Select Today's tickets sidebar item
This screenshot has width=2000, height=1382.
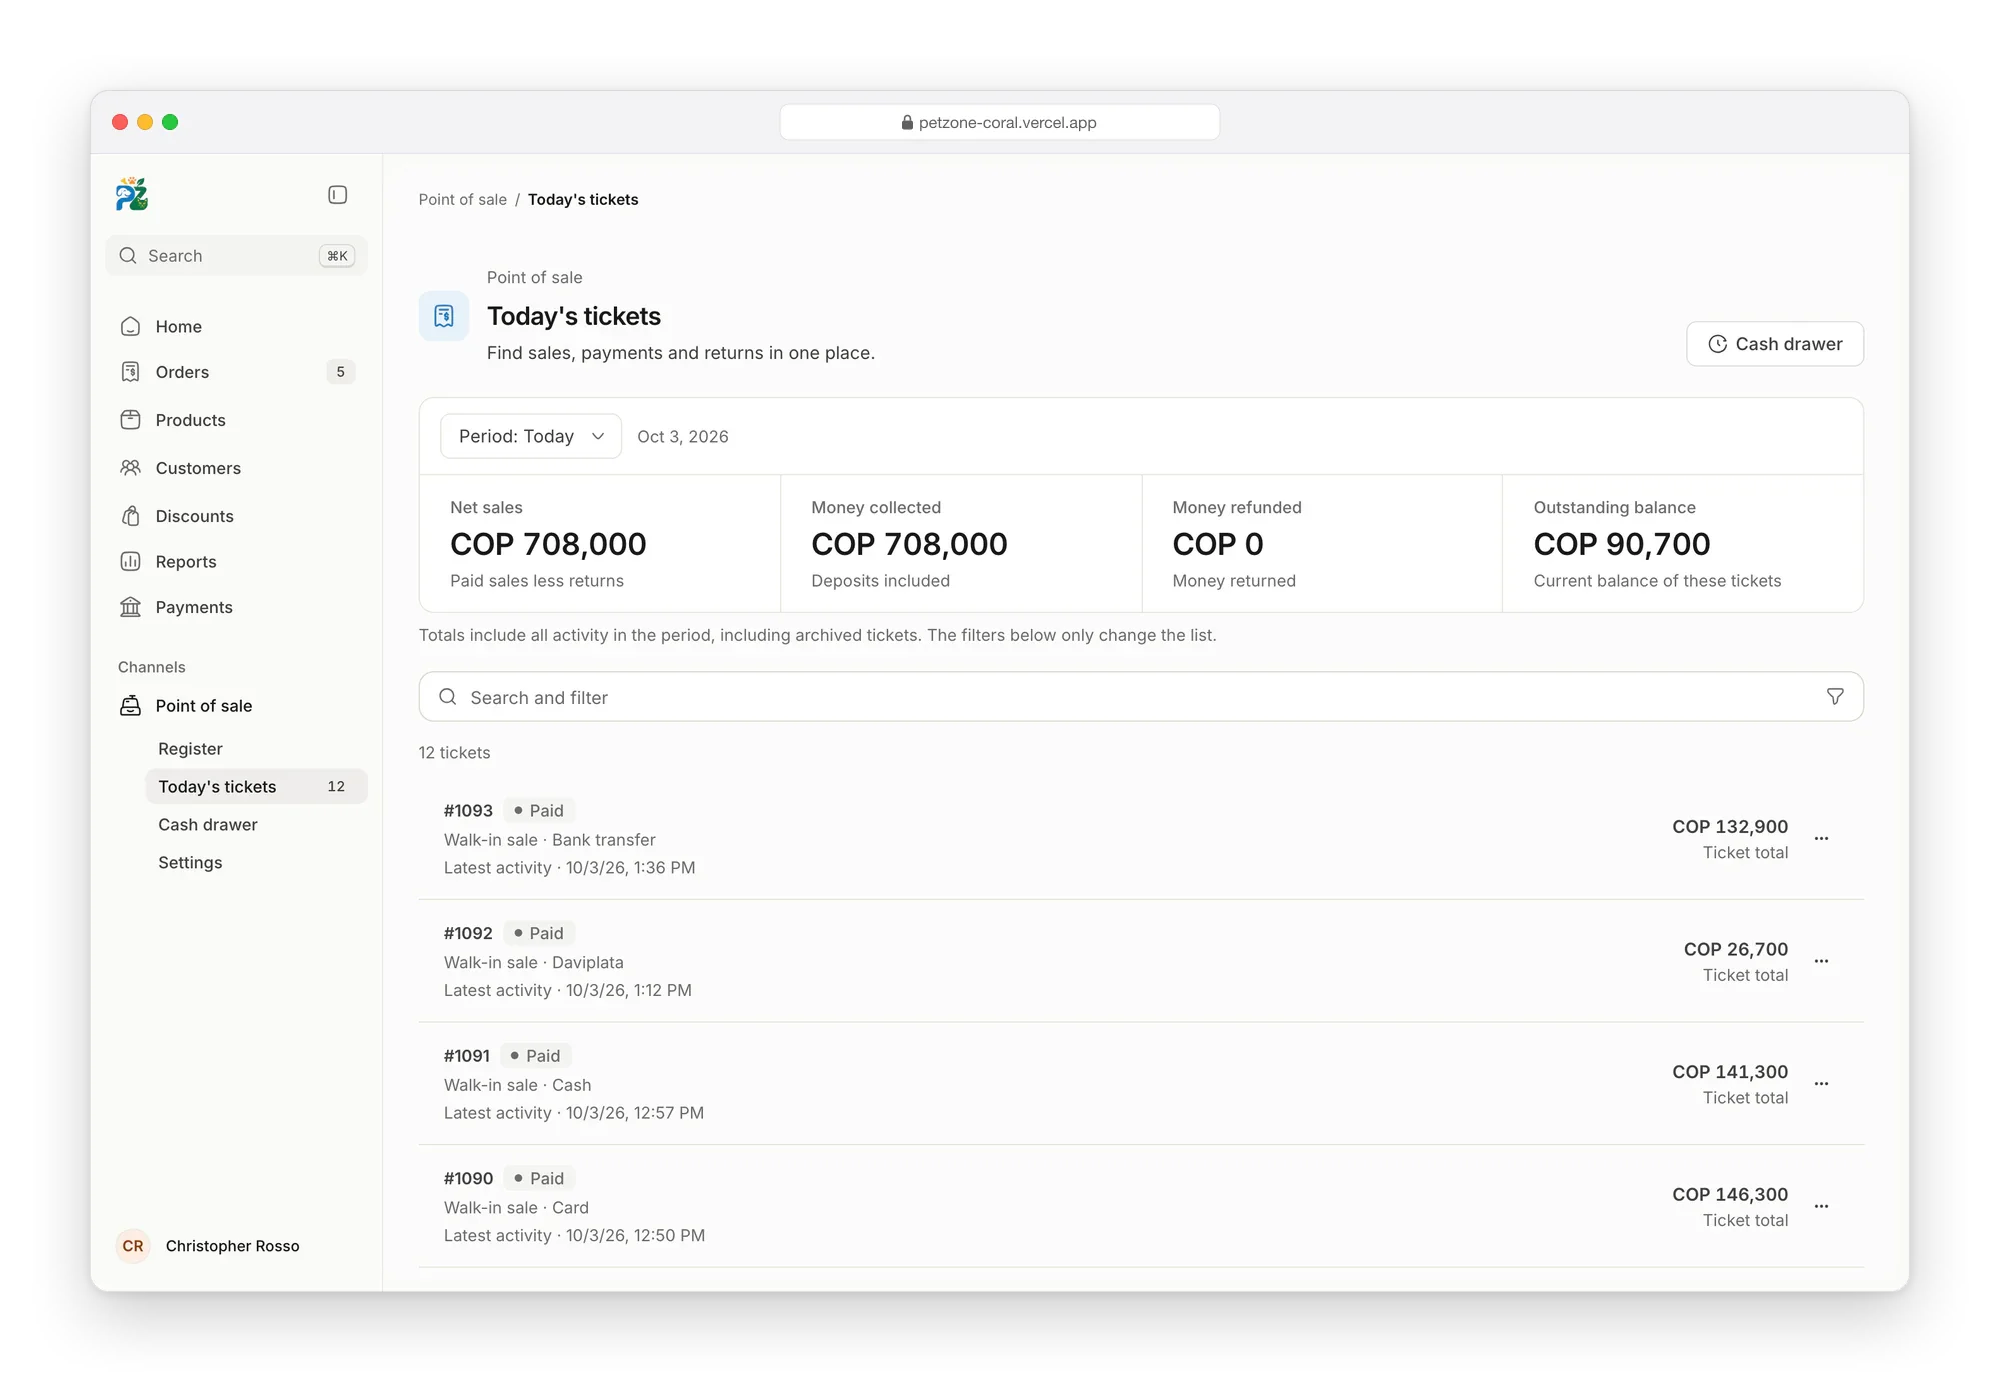(x=256, y=787)
